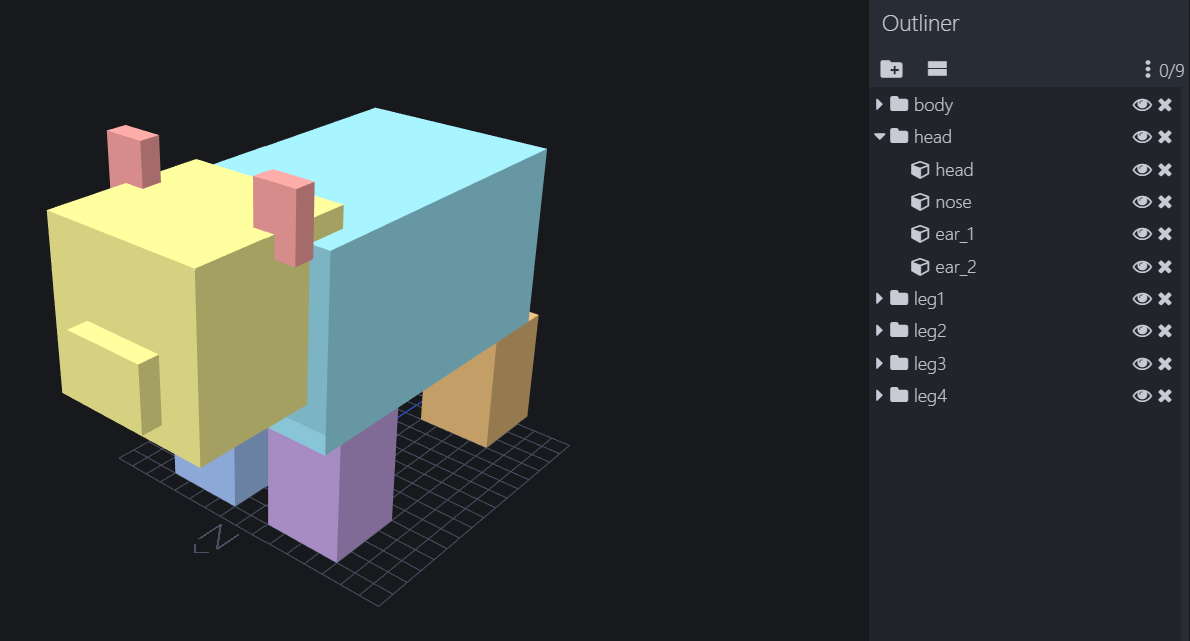Select the 'leg3' group name
1190x641 pixels.
point(930,365)
